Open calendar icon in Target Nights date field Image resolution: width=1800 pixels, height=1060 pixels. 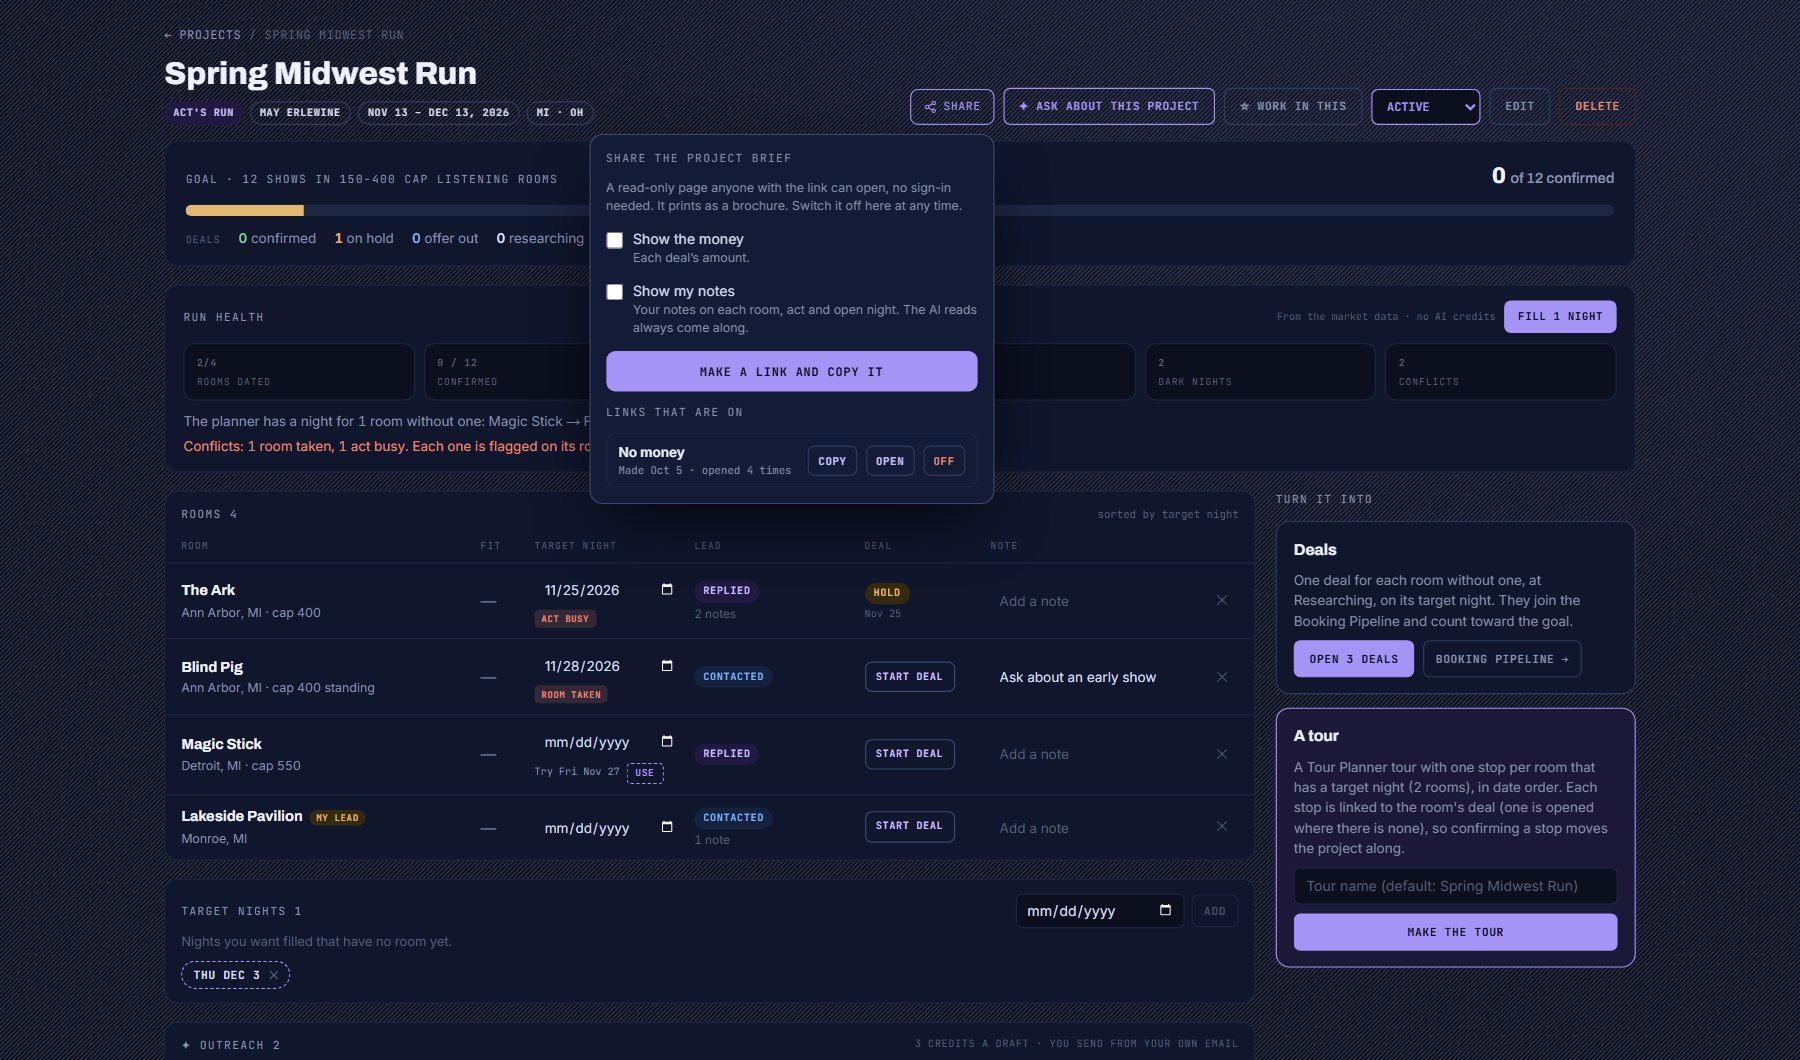click(1165, 910)
